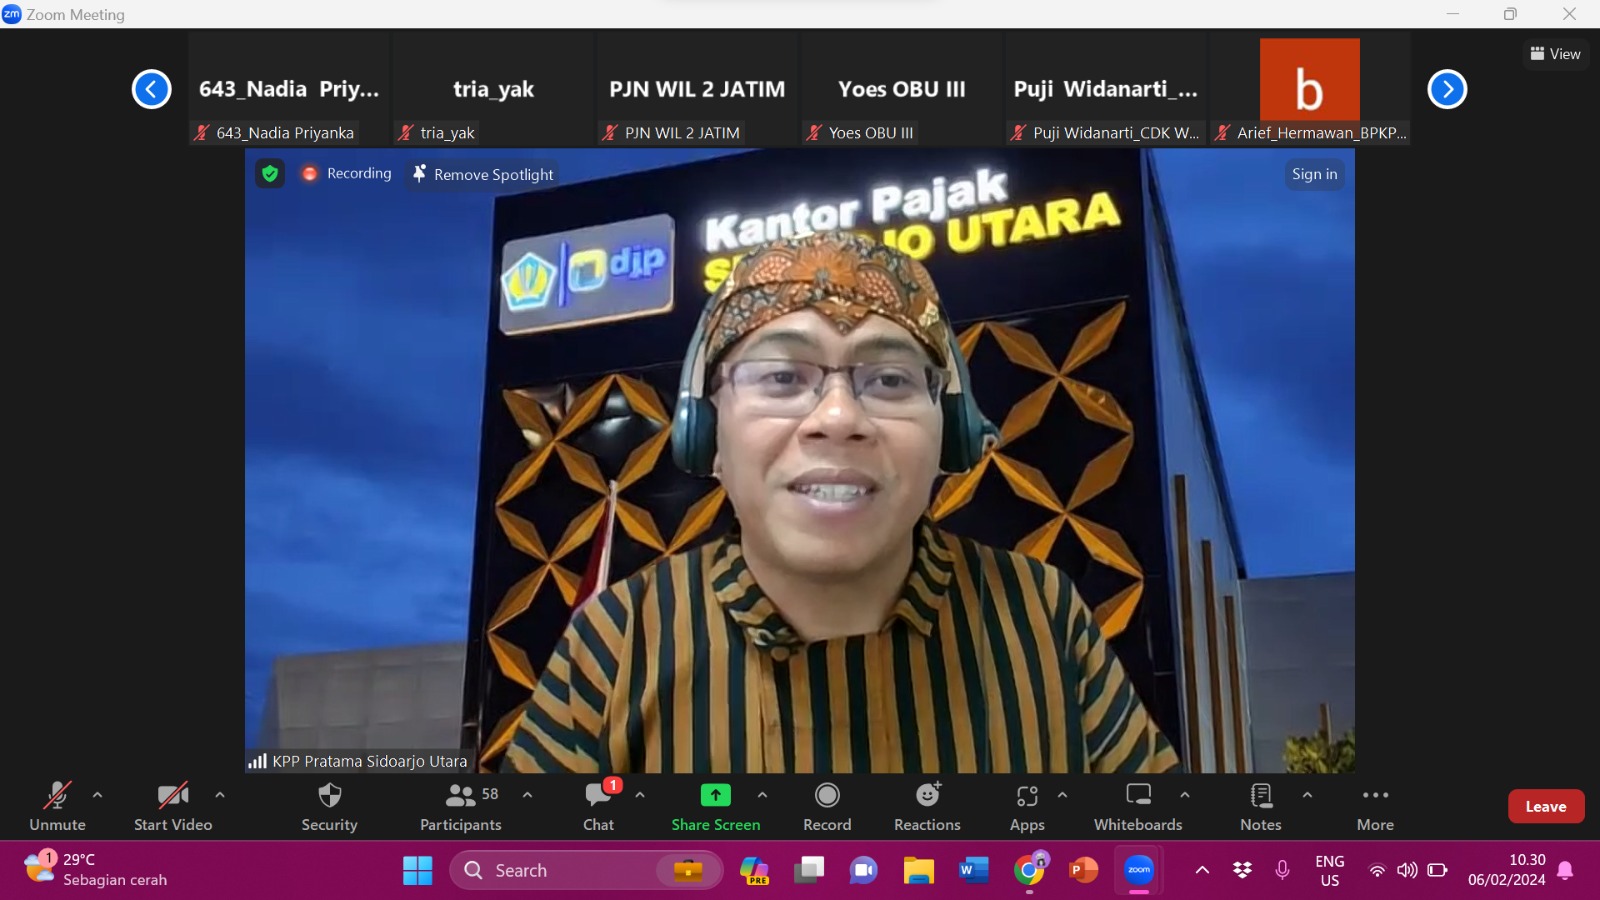
Task: Expand audio options arrow beside Unmute
Action: pos(97,795)
